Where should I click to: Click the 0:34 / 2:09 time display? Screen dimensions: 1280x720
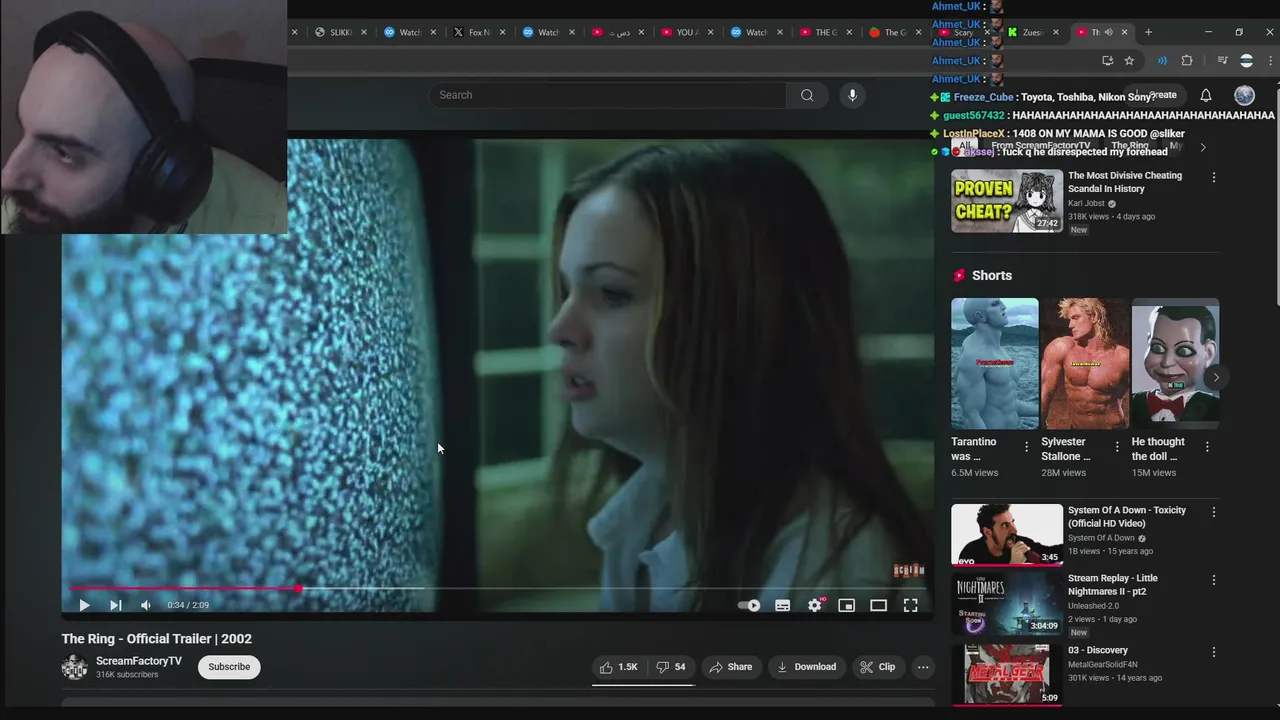[x=188, y=605]
